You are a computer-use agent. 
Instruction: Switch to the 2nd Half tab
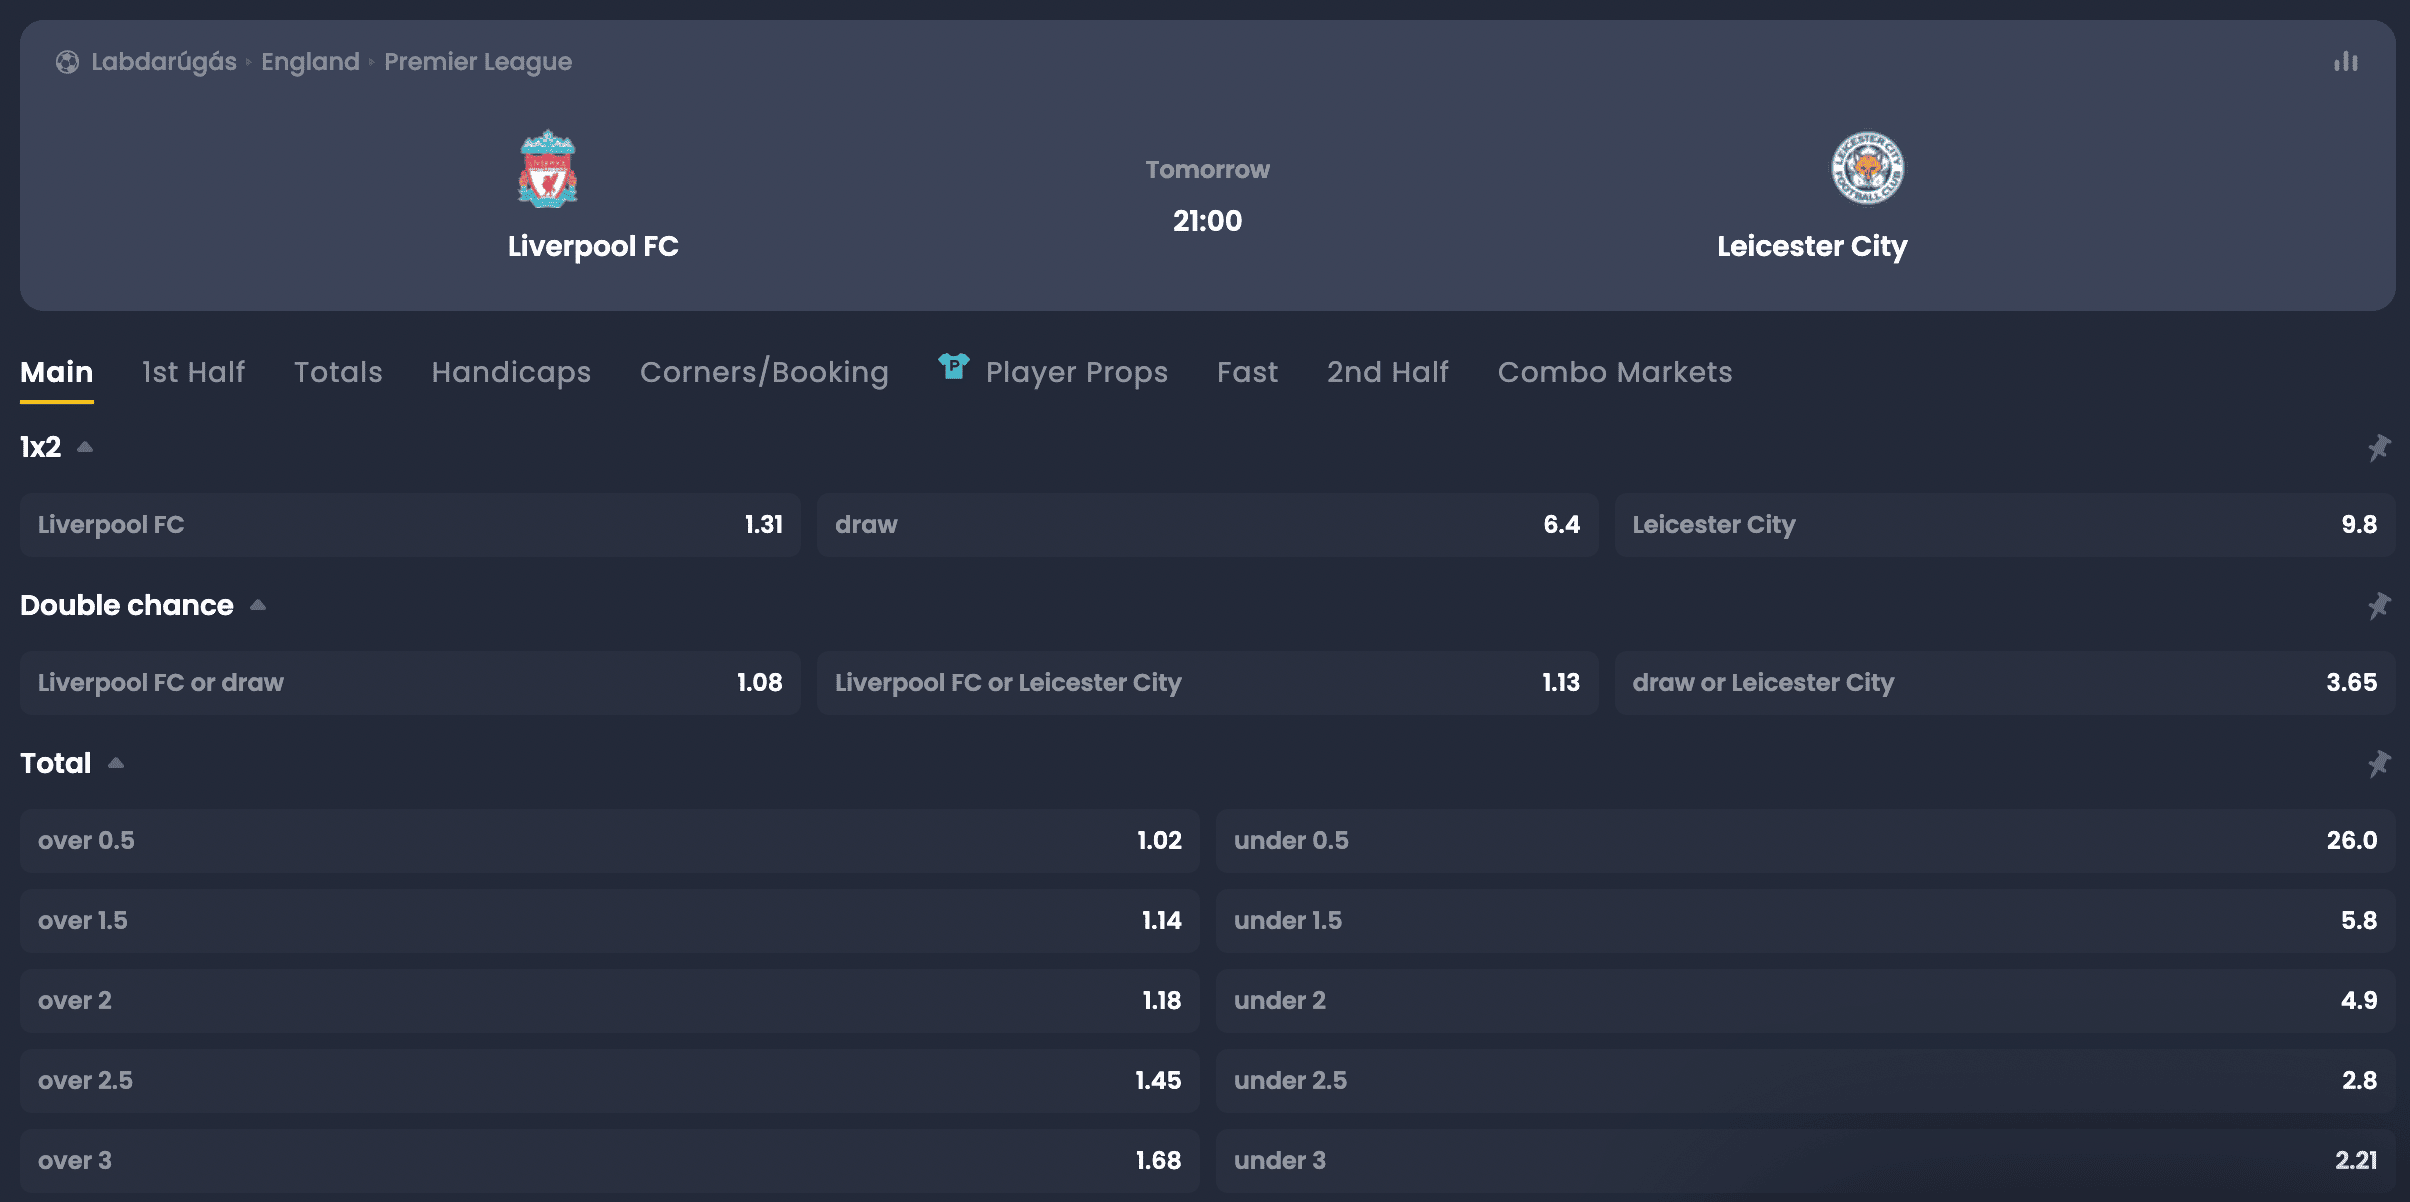coord(1387,372)
